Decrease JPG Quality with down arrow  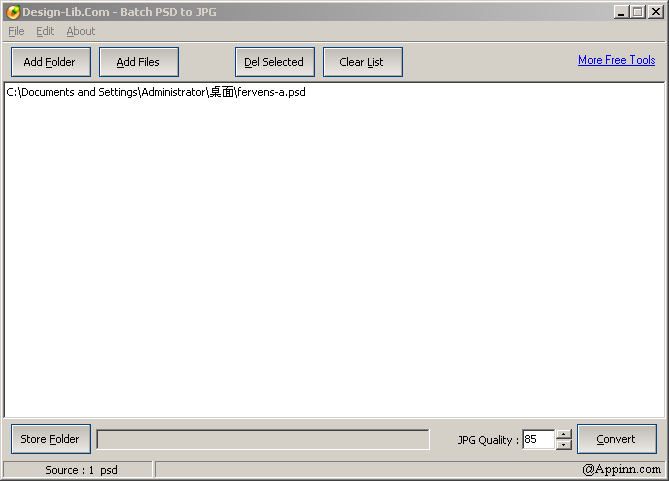coord(564,445)
